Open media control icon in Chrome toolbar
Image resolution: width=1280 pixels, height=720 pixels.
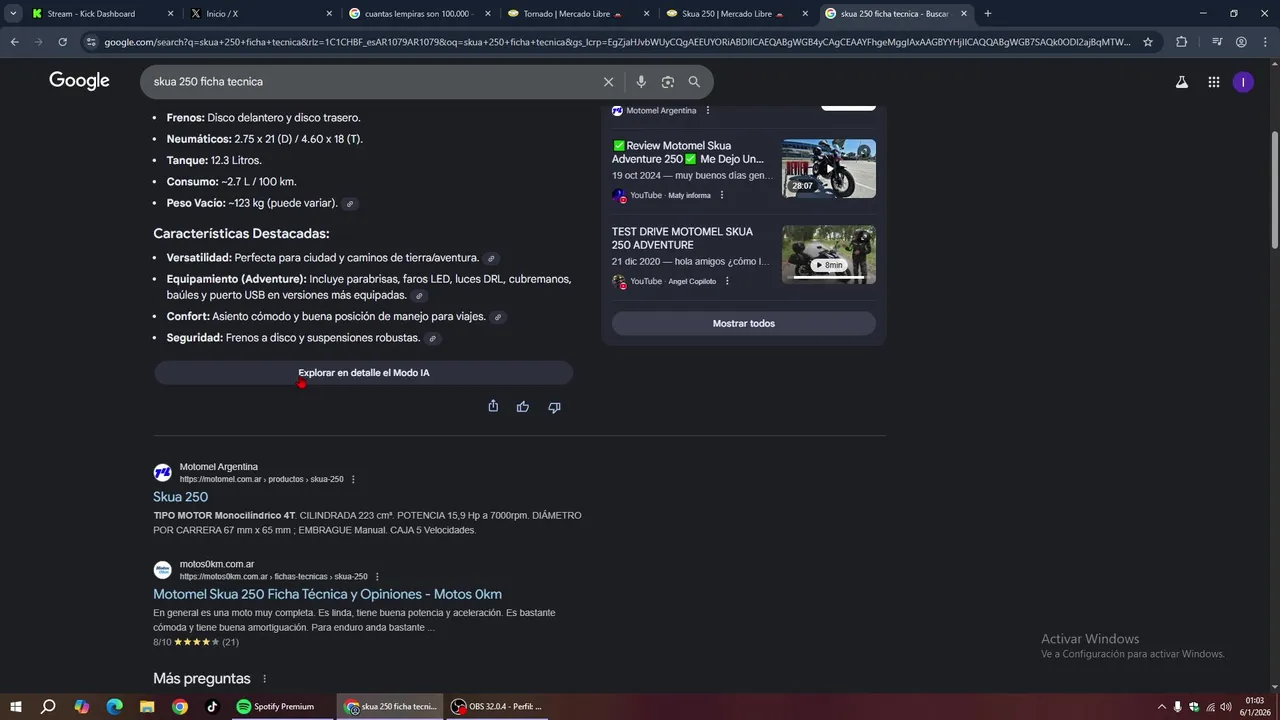(x=1216, y=42)
